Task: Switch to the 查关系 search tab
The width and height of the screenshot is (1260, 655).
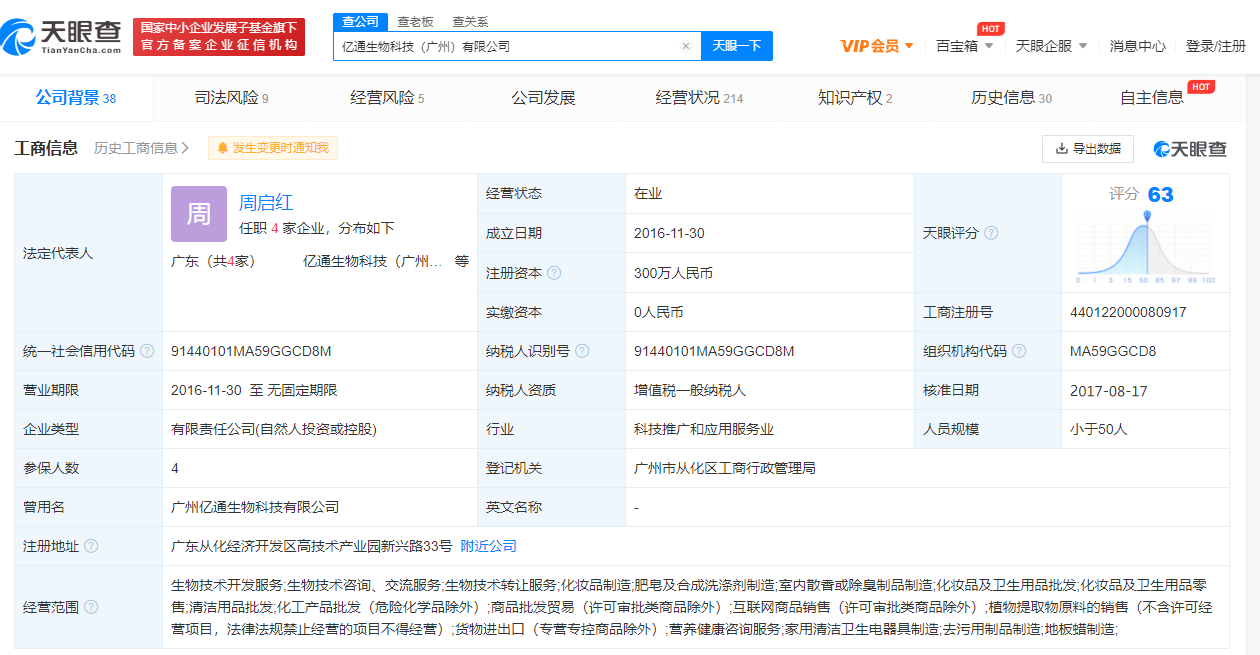Action: (x=470, y=21)
